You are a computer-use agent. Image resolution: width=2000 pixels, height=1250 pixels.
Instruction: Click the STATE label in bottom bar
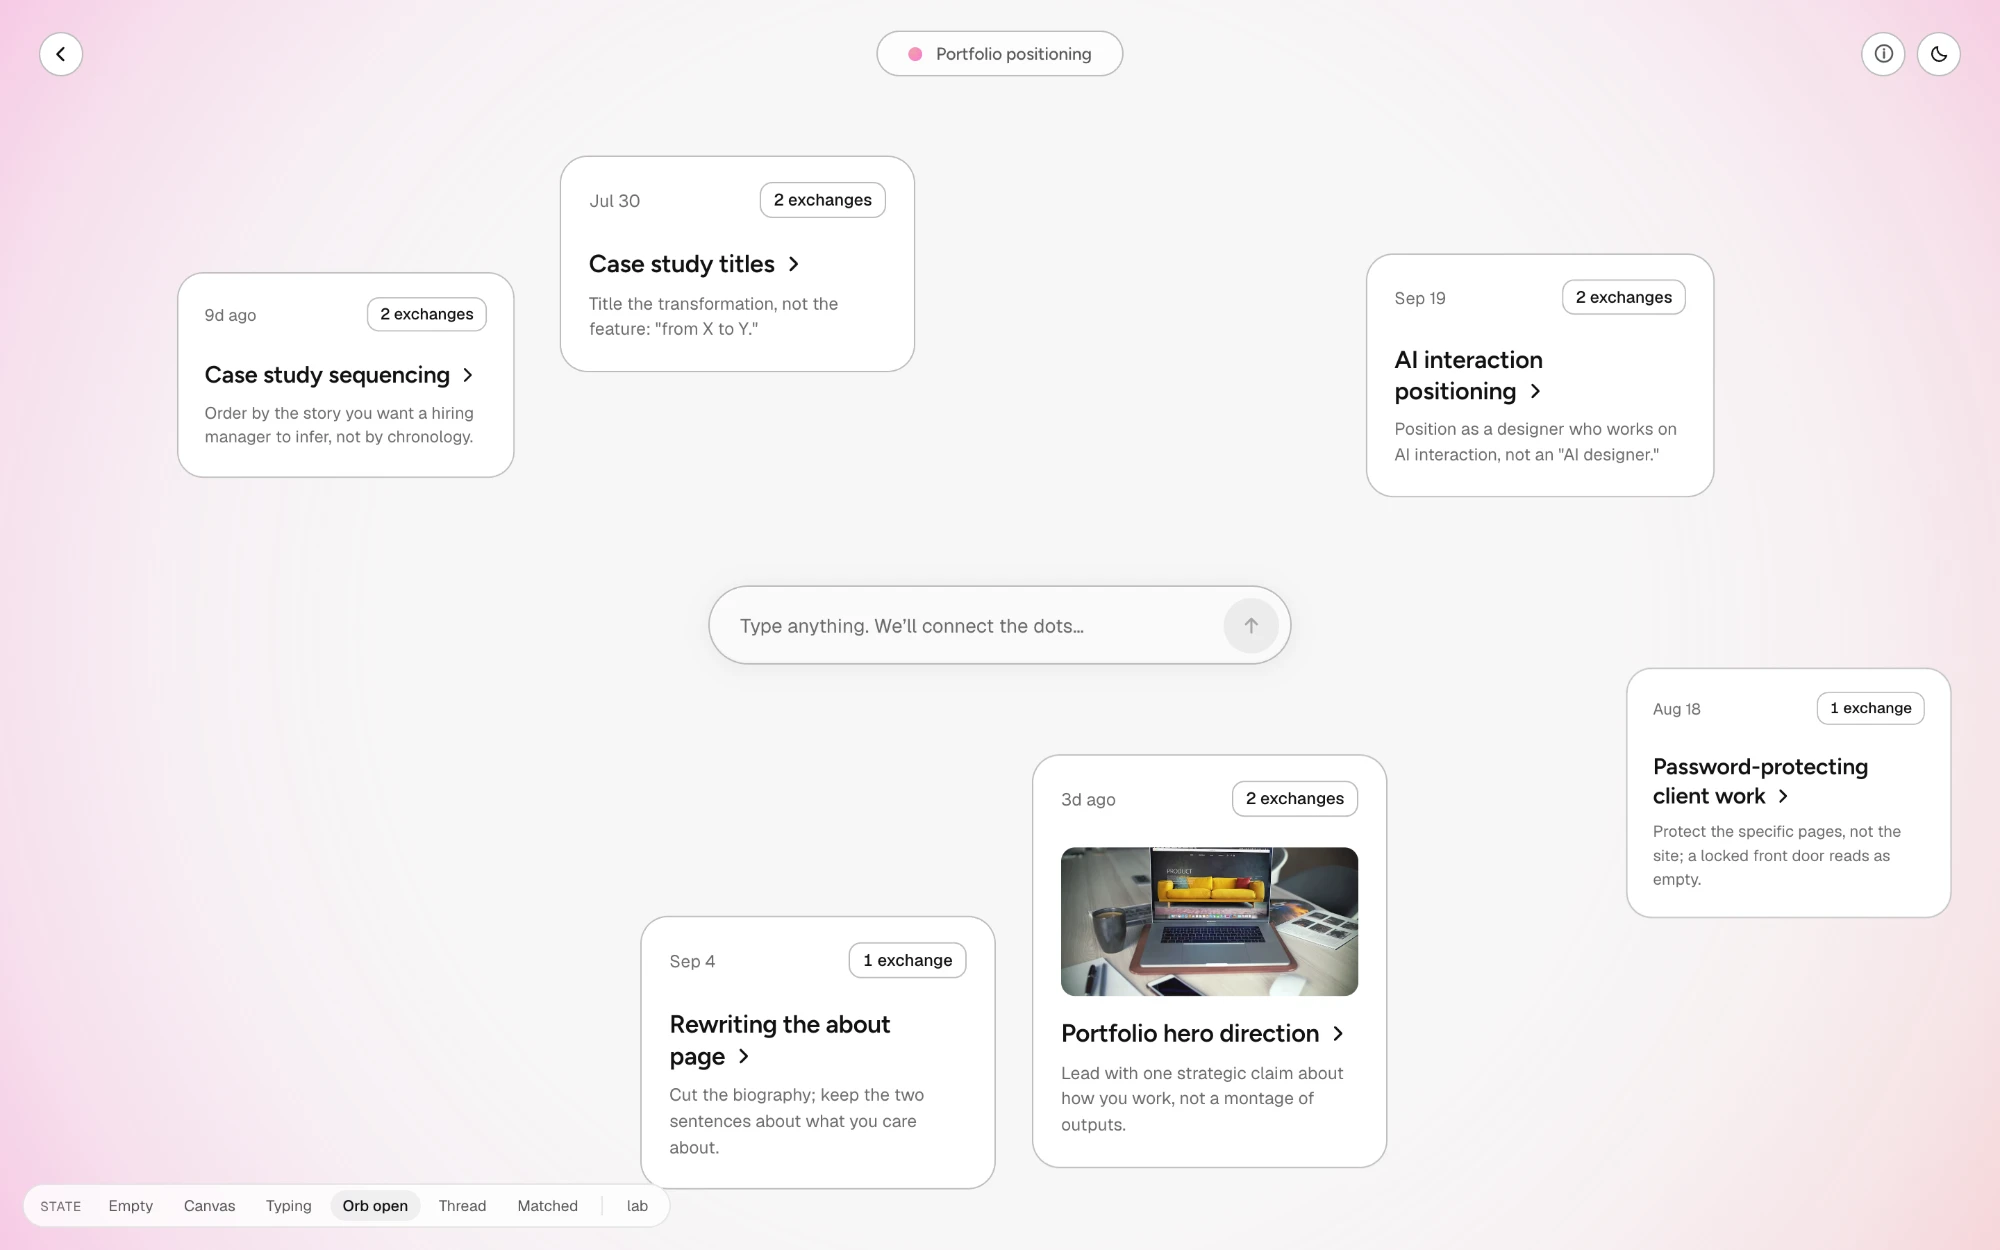(60, 1206)
